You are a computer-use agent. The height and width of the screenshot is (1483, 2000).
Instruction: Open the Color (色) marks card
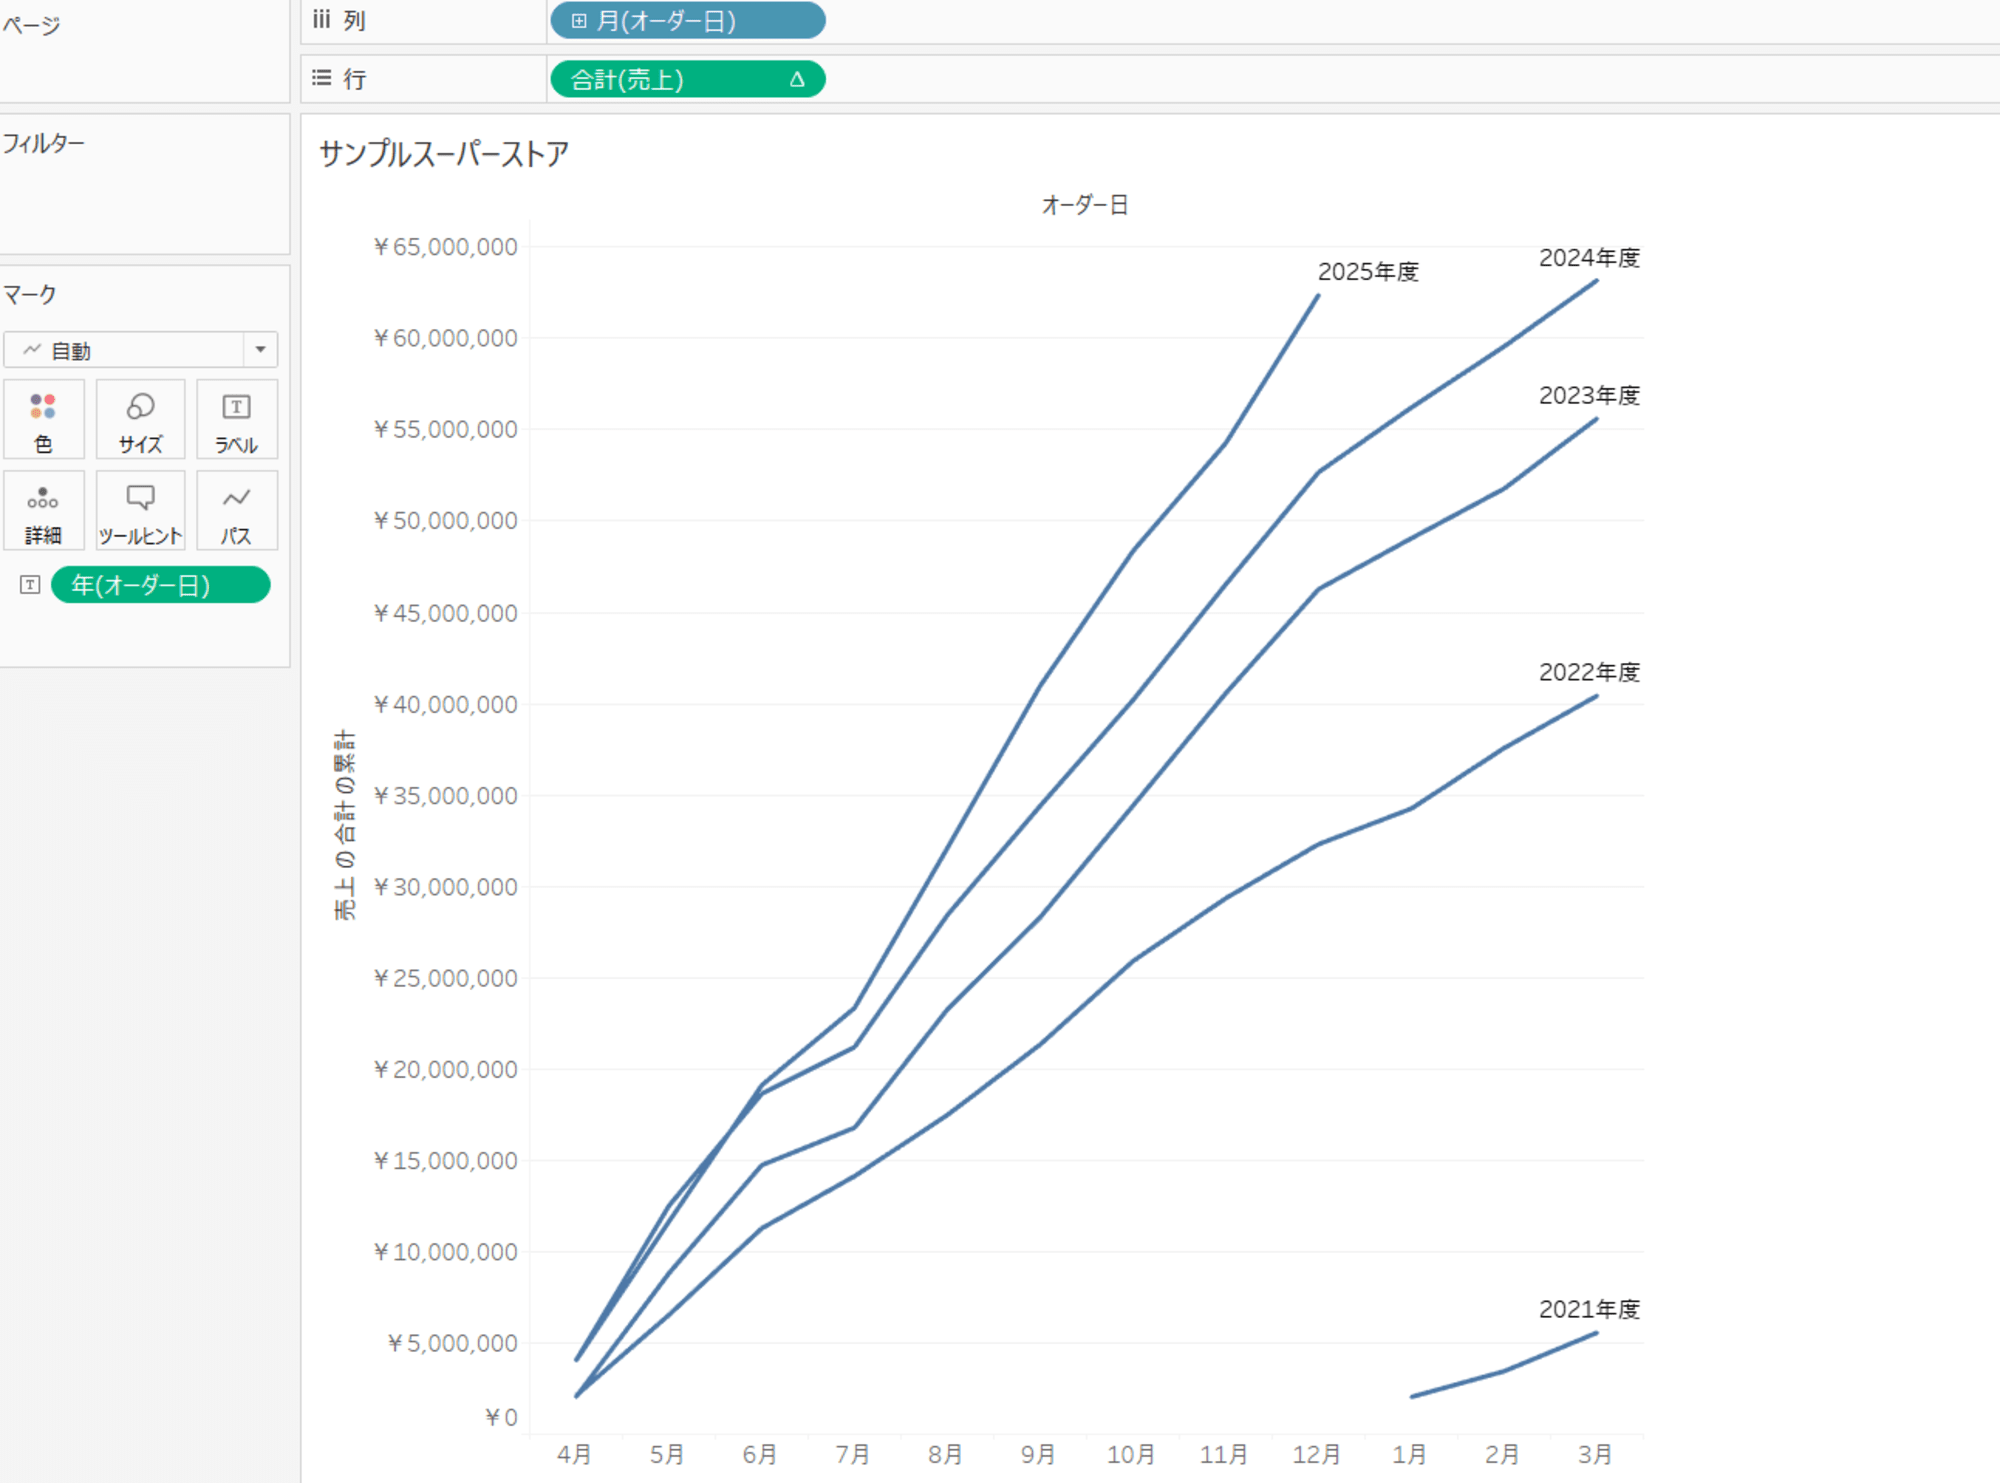(43, 420)
